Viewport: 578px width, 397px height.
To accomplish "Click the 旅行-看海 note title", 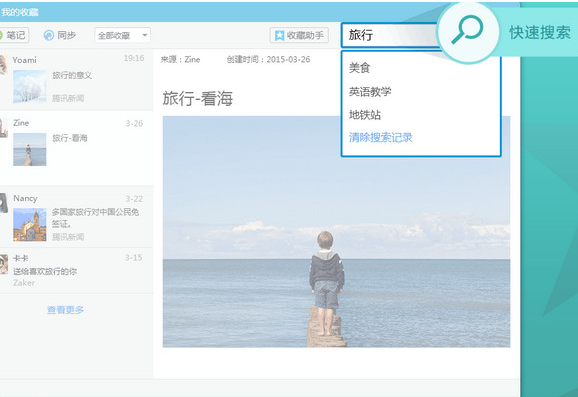I will click(x=198, y=98).
